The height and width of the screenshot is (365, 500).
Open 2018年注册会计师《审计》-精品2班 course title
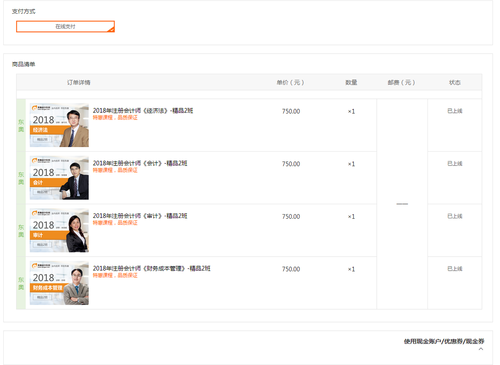click(x=140, y=216)
